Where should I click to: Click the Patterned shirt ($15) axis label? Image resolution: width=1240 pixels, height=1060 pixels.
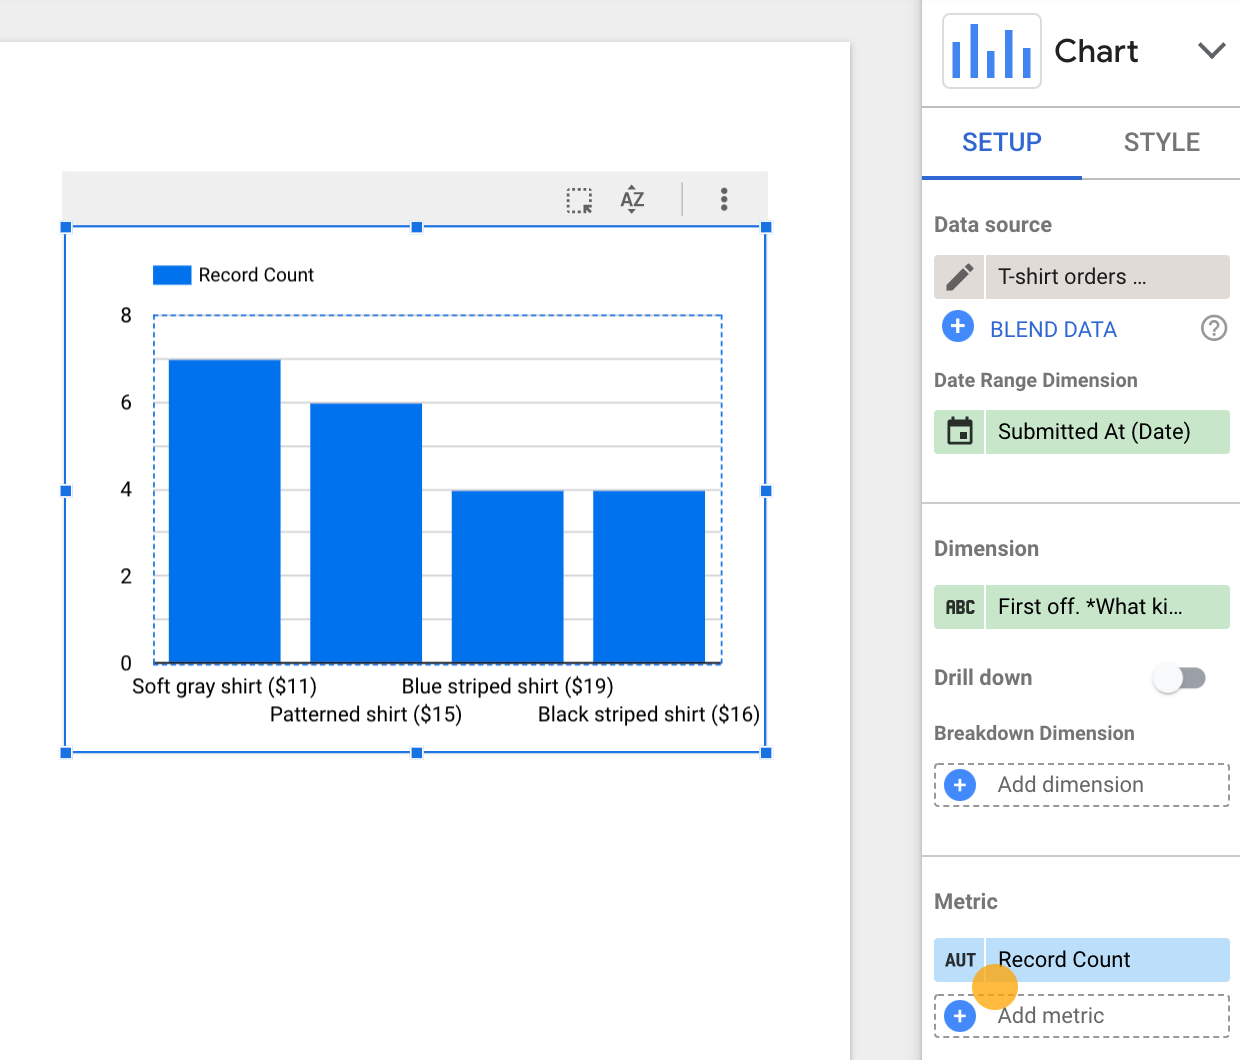[x=366, y=714]
